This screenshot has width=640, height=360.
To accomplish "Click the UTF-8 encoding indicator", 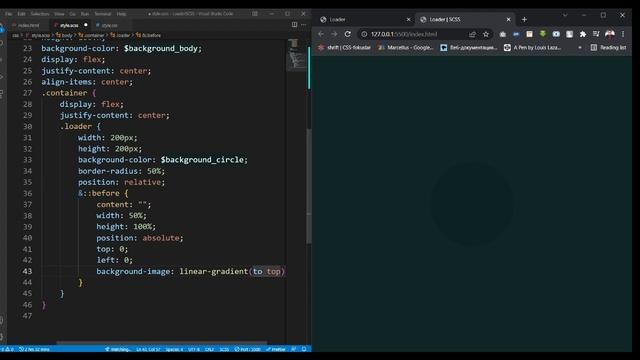I will click(x=194, y=349).
